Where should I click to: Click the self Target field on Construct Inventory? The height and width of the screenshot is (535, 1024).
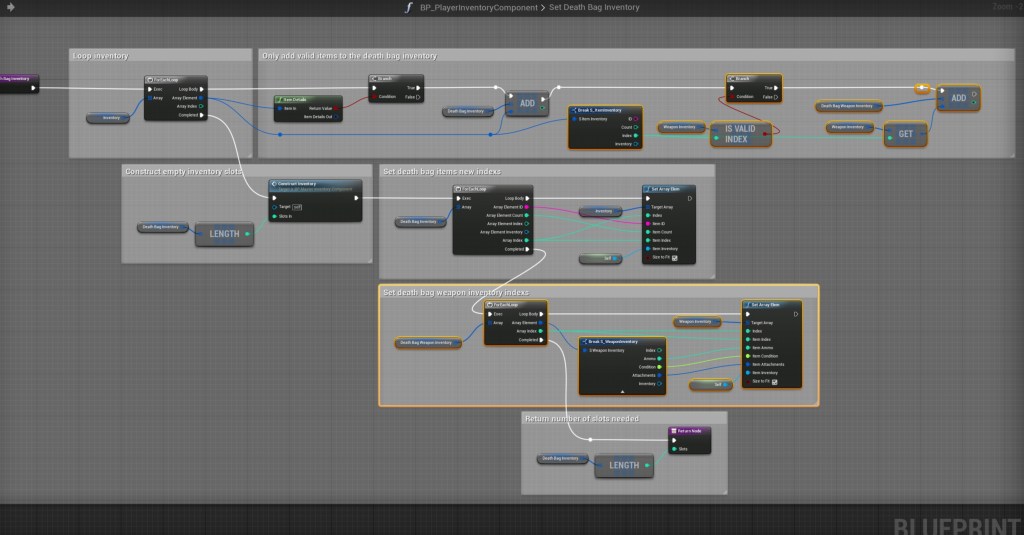297,206
